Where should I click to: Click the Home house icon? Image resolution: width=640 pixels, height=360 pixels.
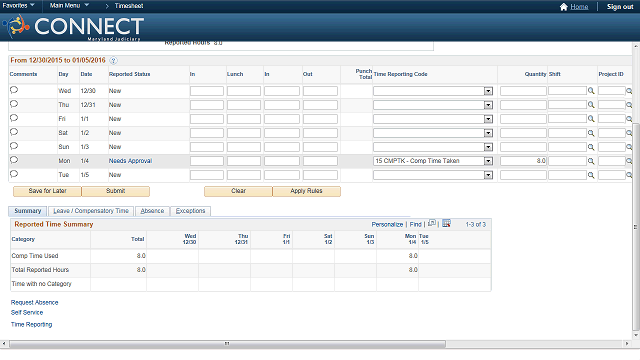click(564, 7)
